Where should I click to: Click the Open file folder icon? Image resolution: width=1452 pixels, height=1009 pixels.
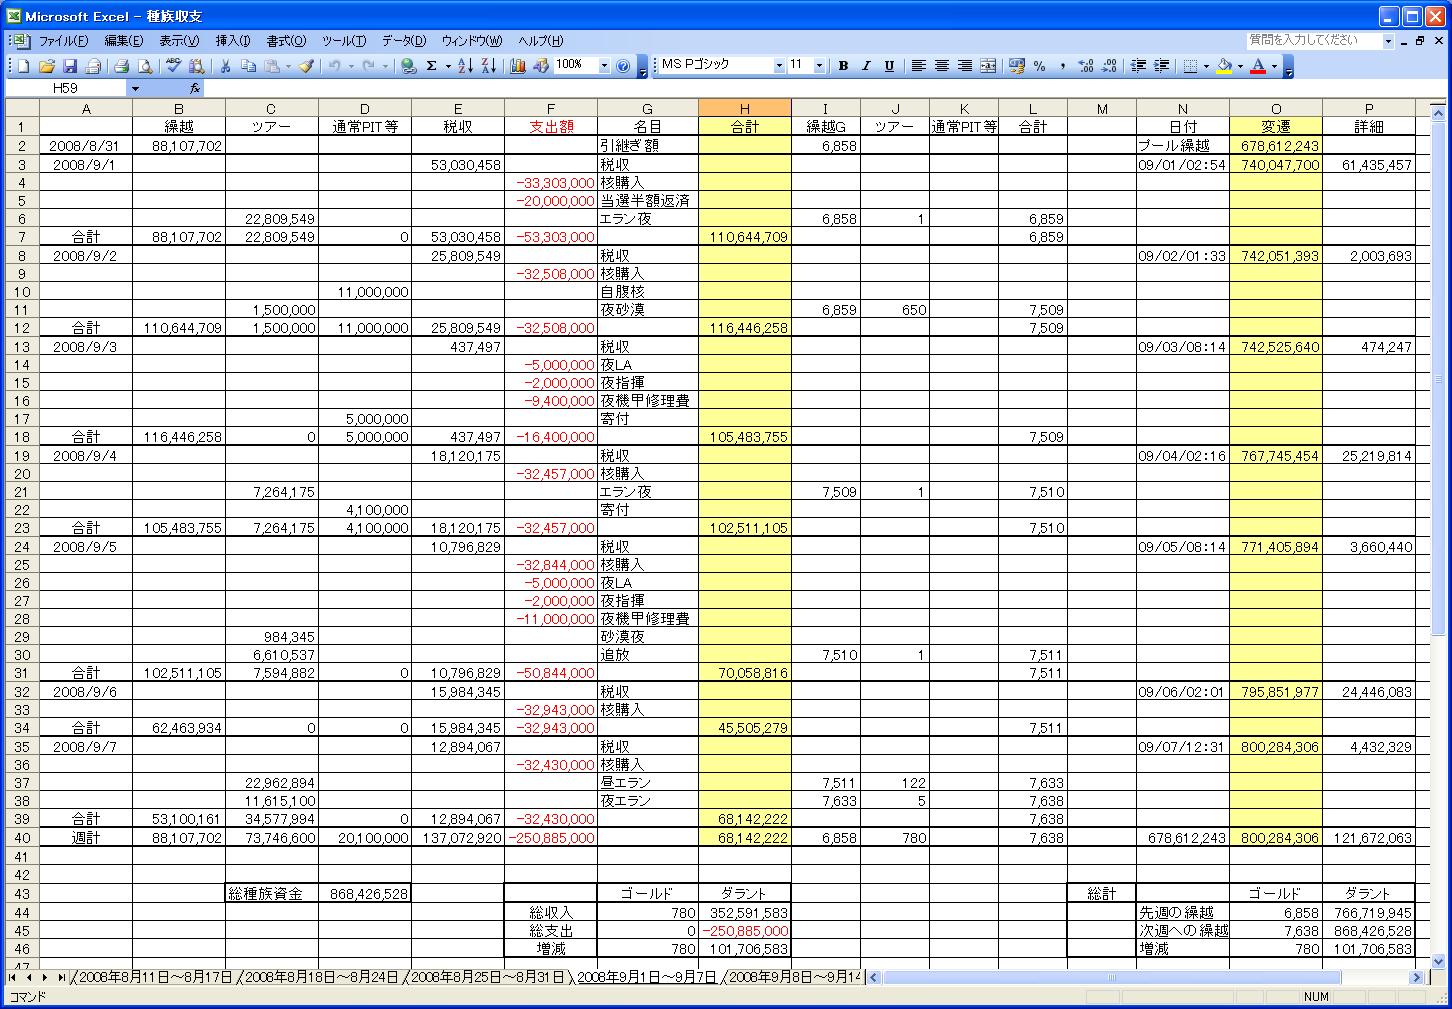[46, 66]
